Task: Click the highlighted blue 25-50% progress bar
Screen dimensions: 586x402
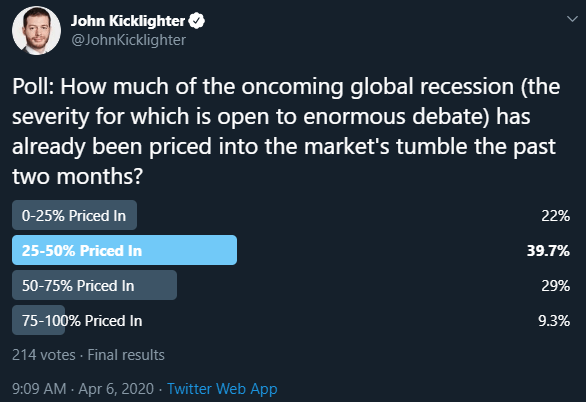Action: coord(124,250)
